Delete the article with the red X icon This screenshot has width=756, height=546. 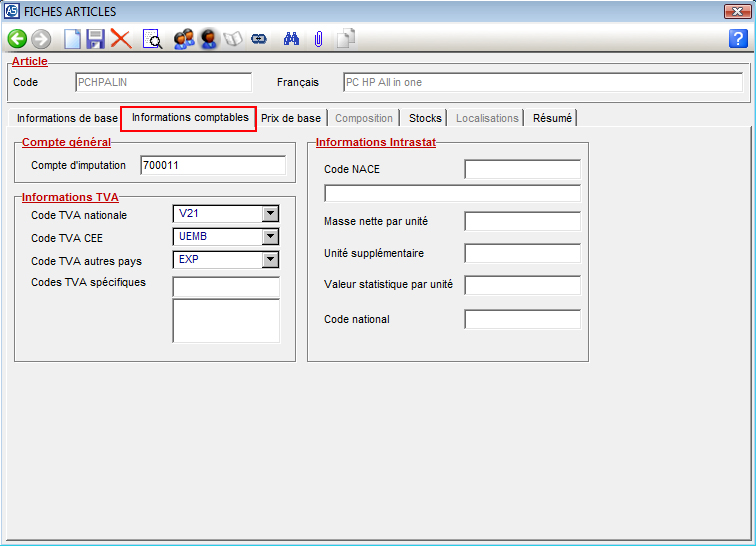[121, 39]
